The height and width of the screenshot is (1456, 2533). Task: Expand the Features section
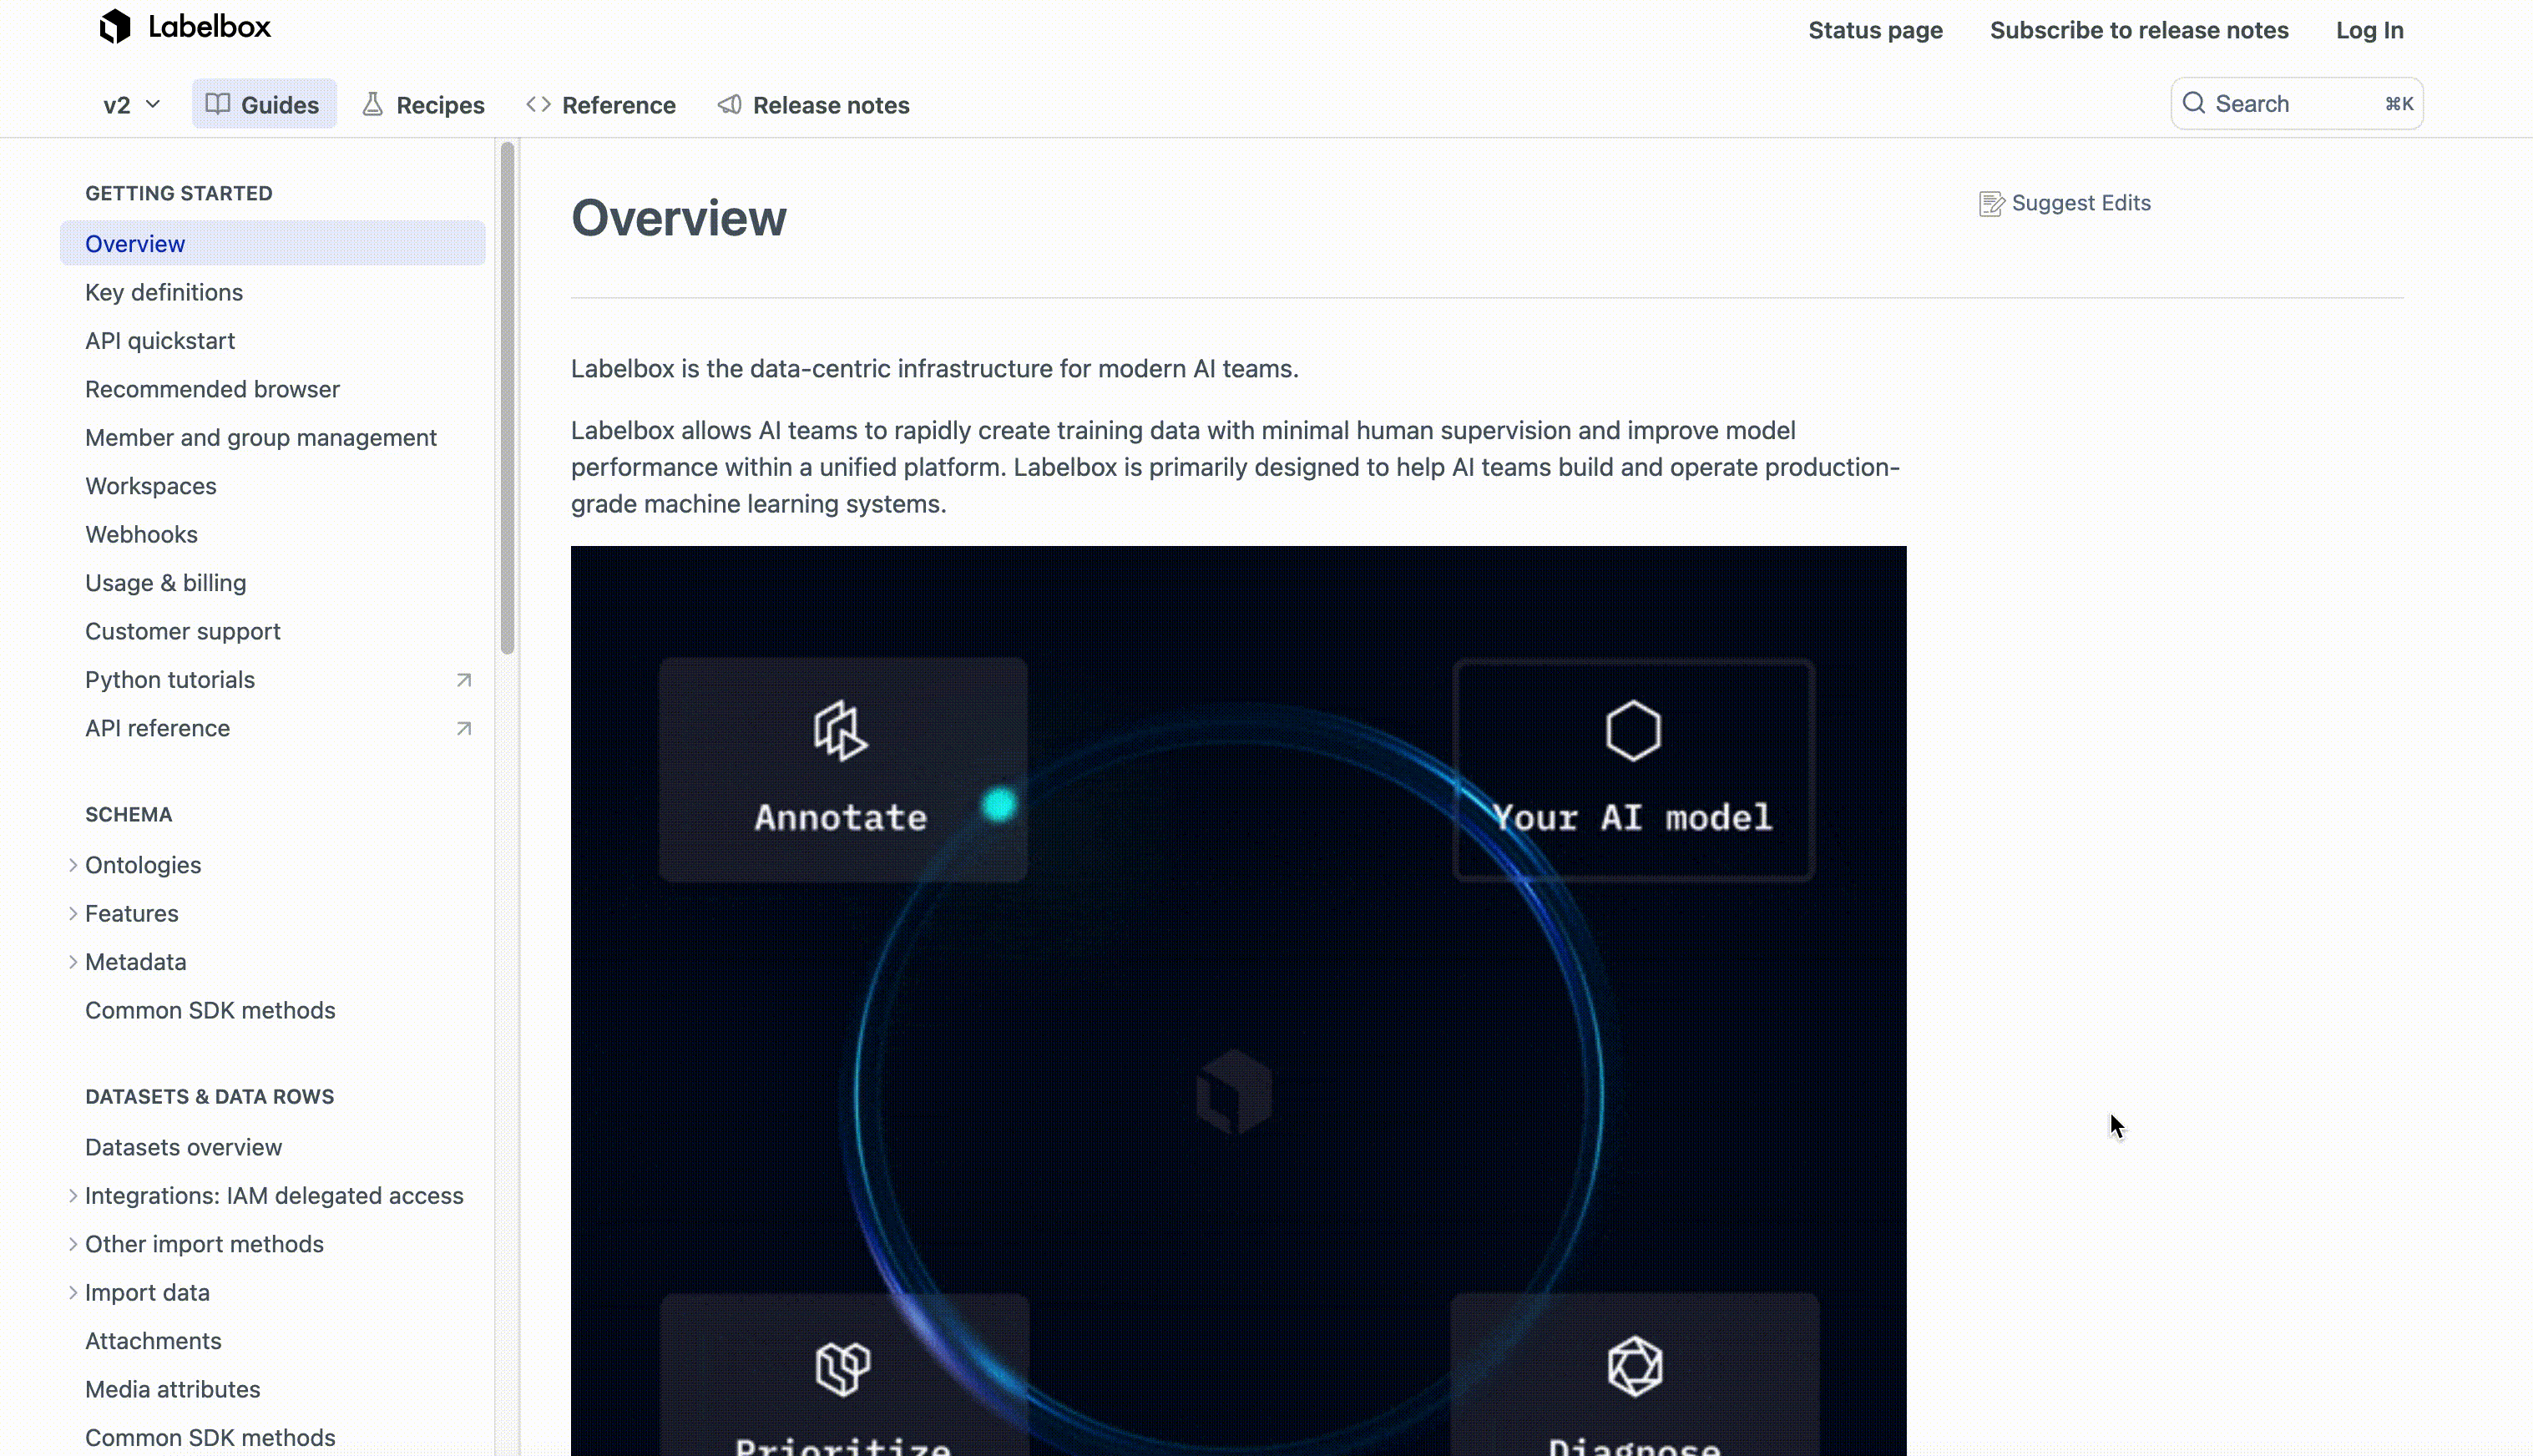tap(73, 913)
